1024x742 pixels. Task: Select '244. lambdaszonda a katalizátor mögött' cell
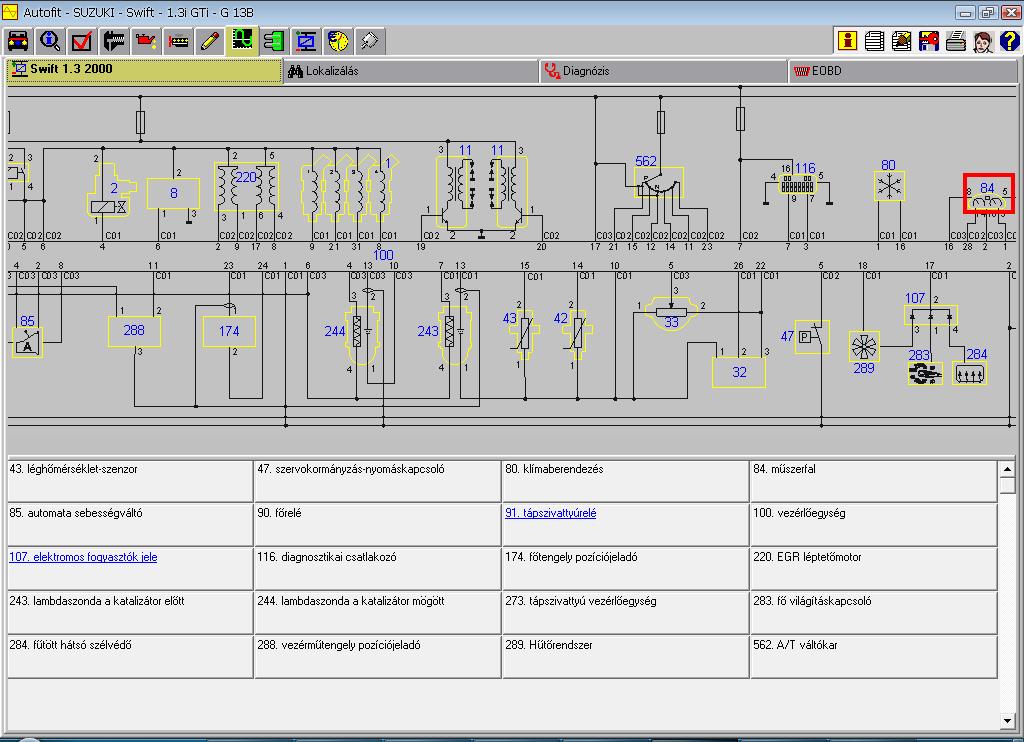(x=377, y=613)
